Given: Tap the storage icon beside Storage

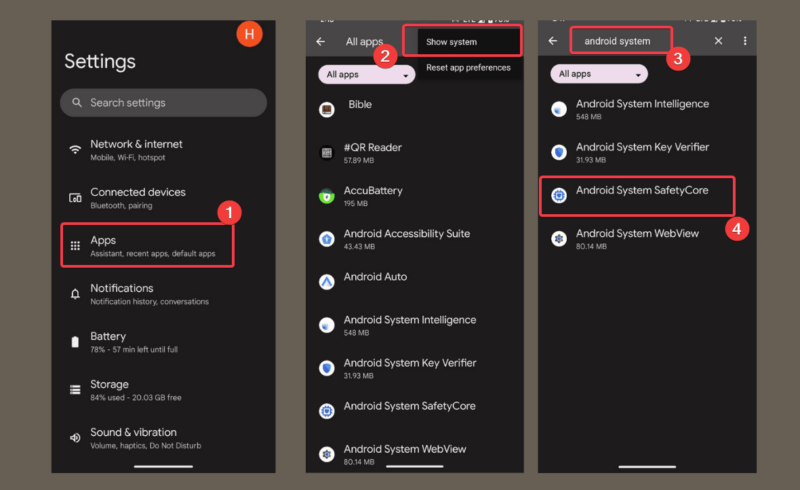Looking at the screenshot, I should (75, 390).
